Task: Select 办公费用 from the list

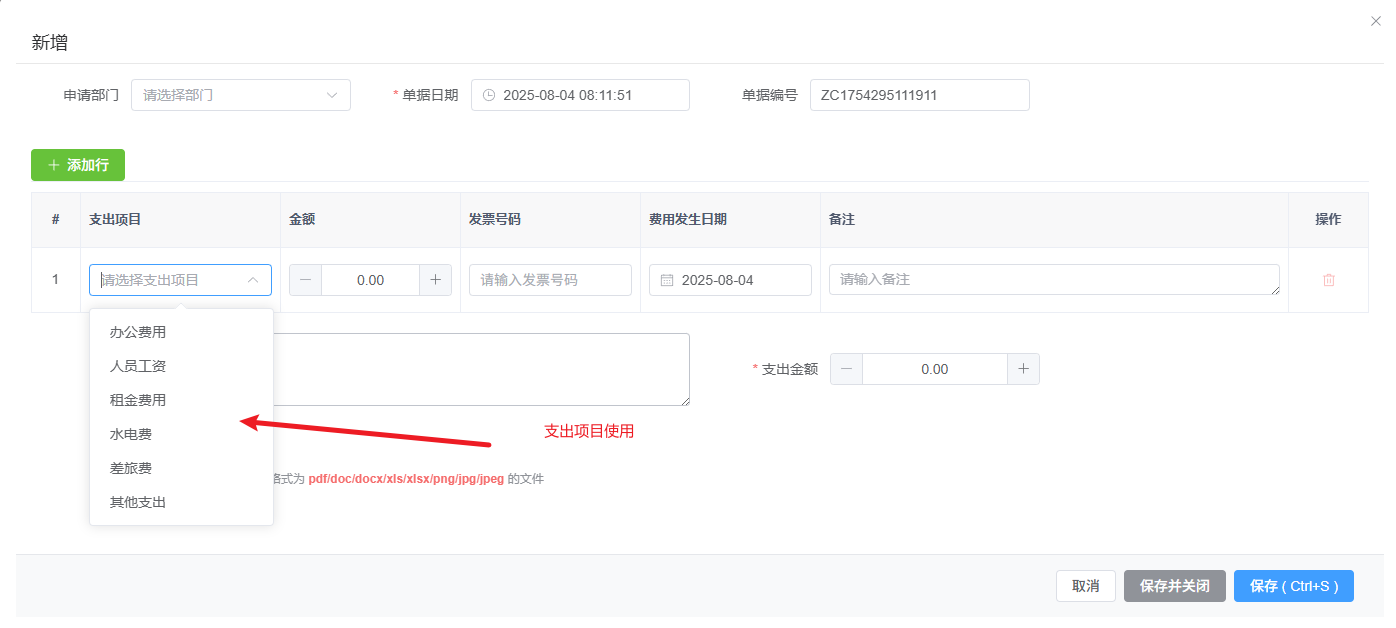Action: pos(138,332)
